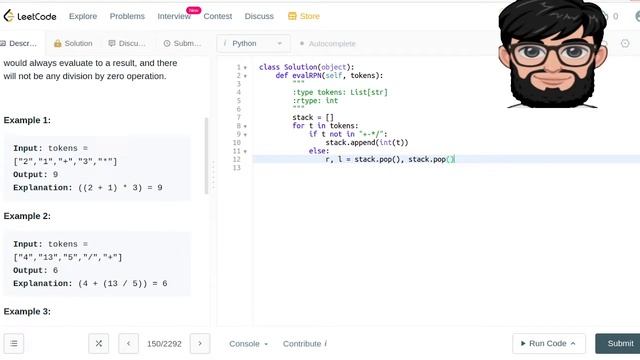Click the Example 2 heading
Image resolution: width=640 pixels, height=360 pixels.
pos(27,216)
